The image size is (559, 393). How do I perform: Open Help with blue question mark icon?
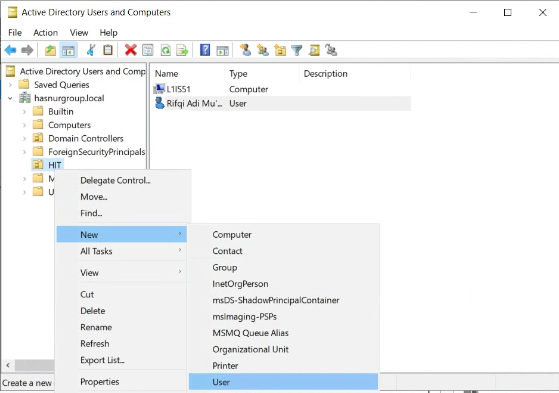click(x=205, y=50)
